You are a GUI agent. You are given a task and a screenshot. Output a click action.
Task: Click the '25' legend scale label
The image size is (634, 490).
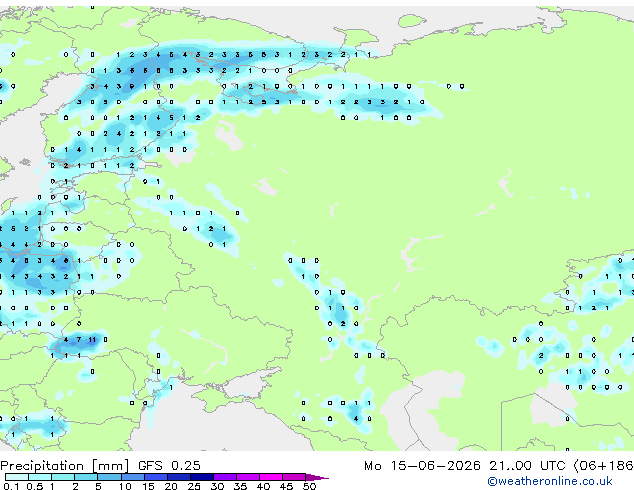coord(194,486)
